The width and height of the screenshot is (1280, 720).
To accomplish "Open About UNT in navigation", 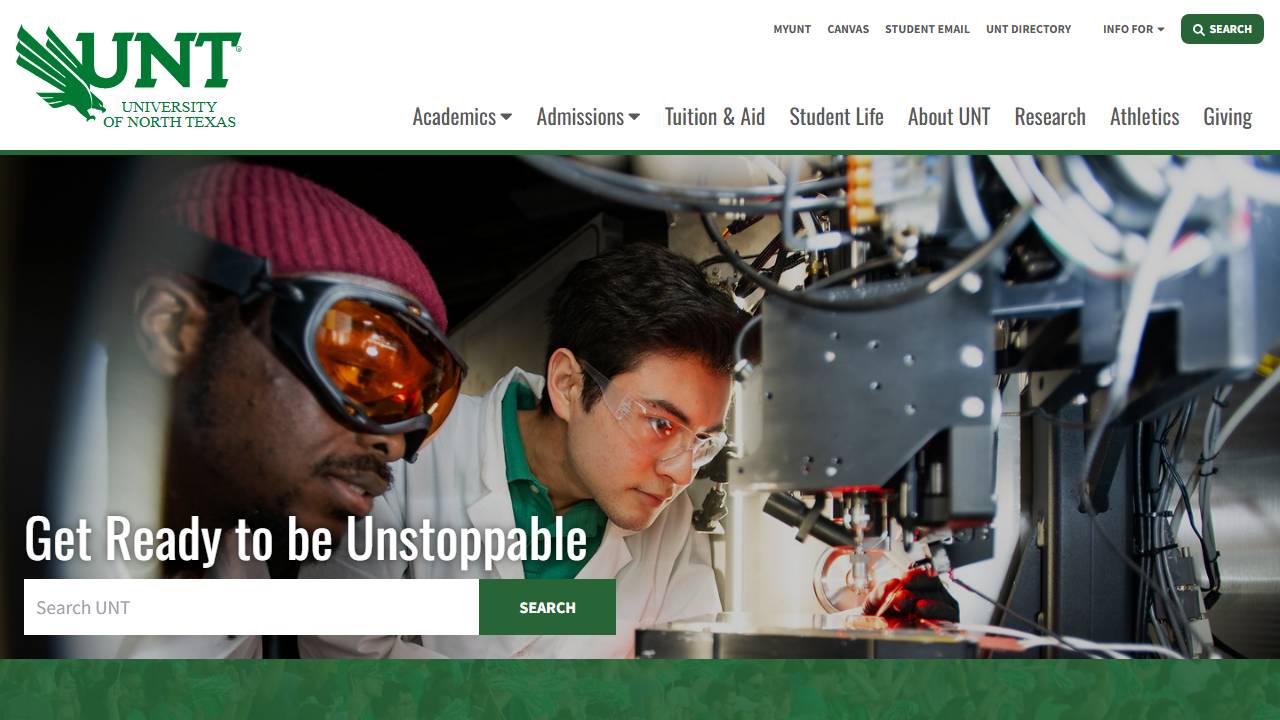I will (949, 117).
